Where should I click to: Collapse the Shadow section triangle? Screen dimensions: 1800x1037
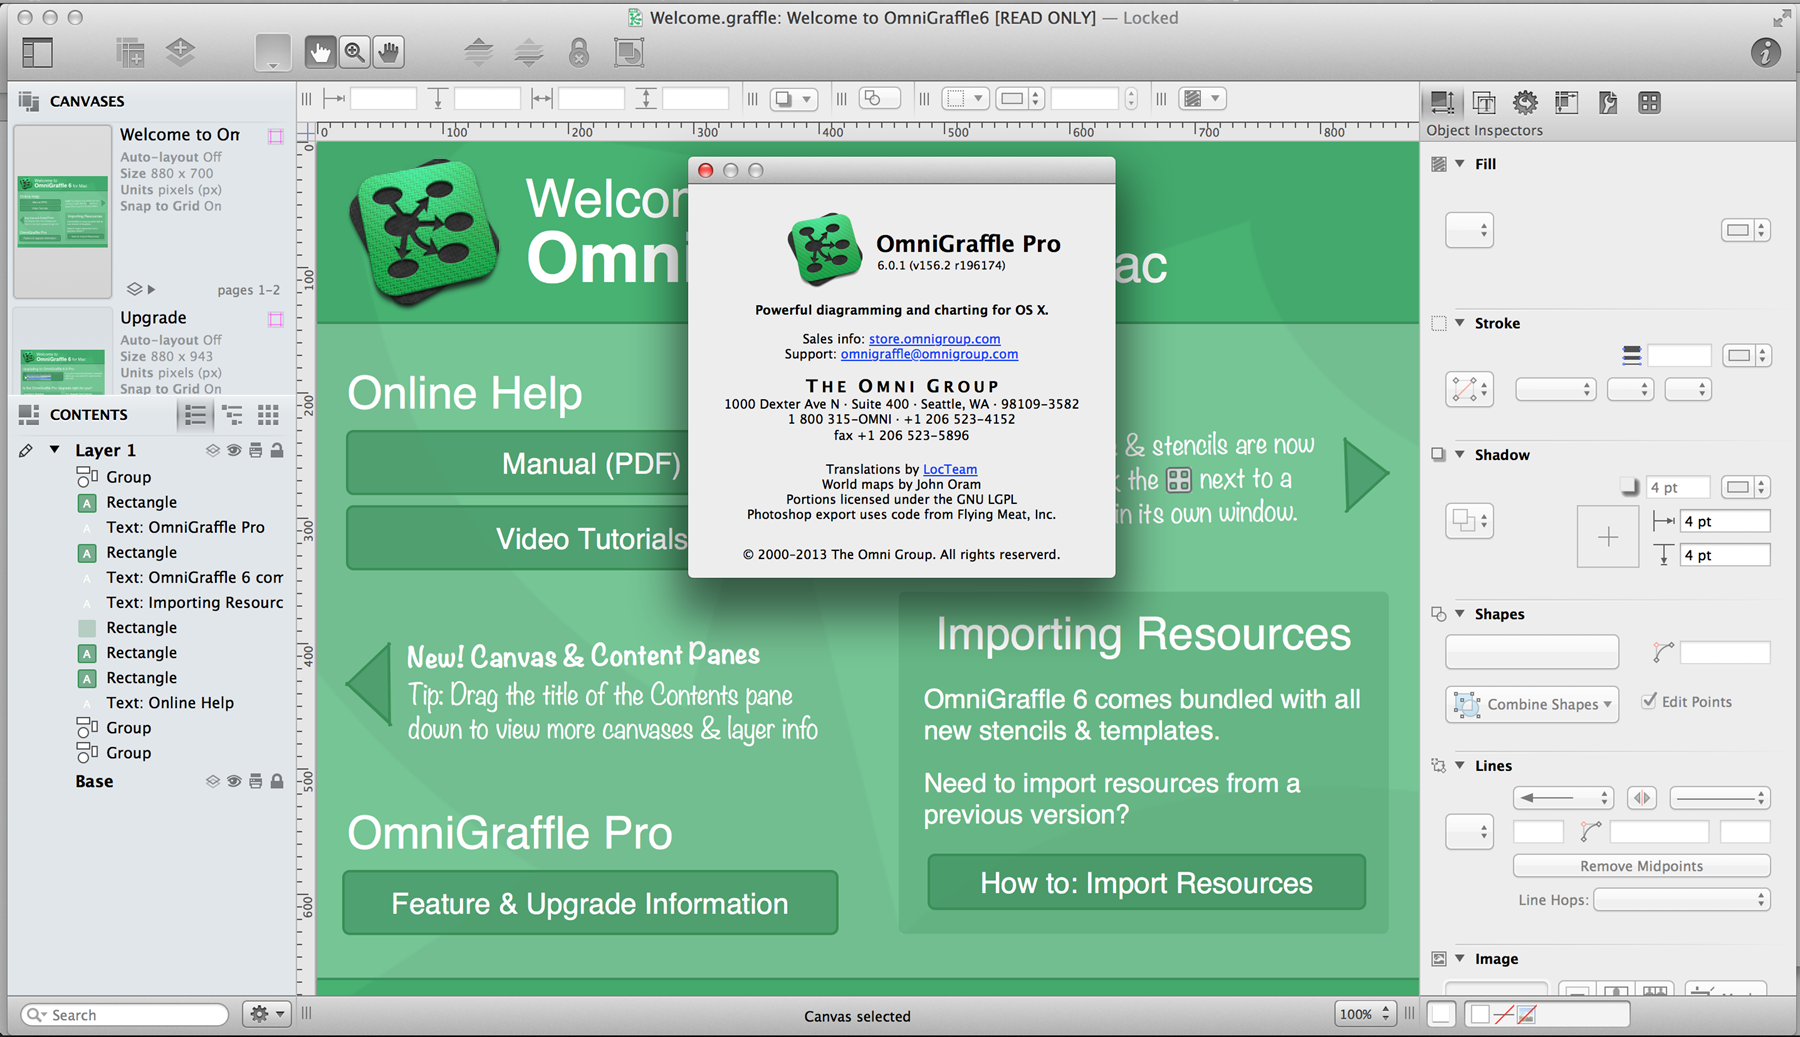[1460, 454]
